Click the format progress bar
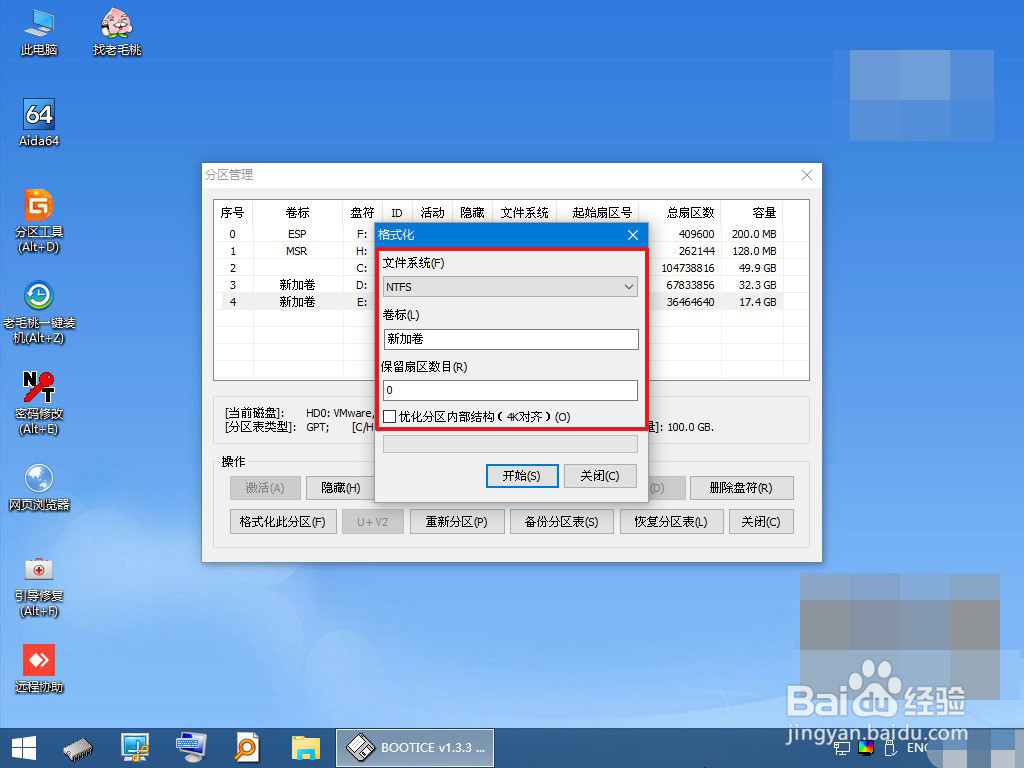Screen dimensions: 1024x768 [510, 444]
